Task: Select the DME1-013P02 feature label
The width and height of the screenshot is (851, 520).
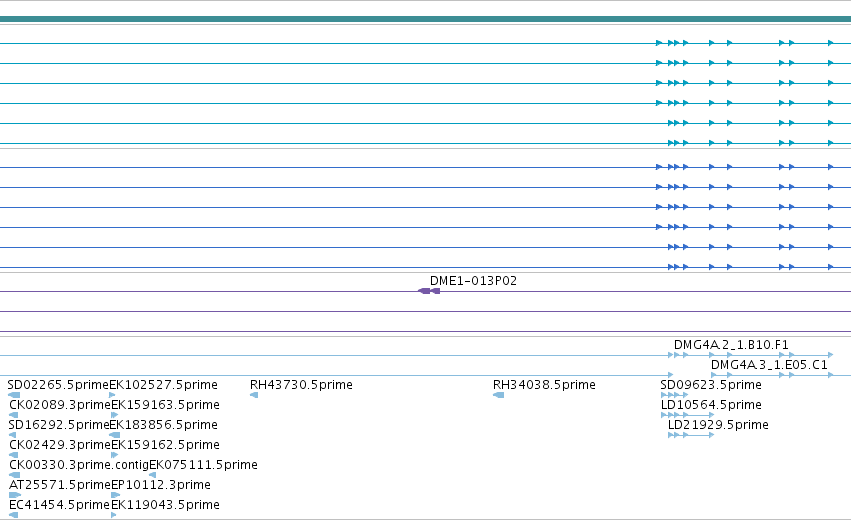Action: click(x=473, y=281)
